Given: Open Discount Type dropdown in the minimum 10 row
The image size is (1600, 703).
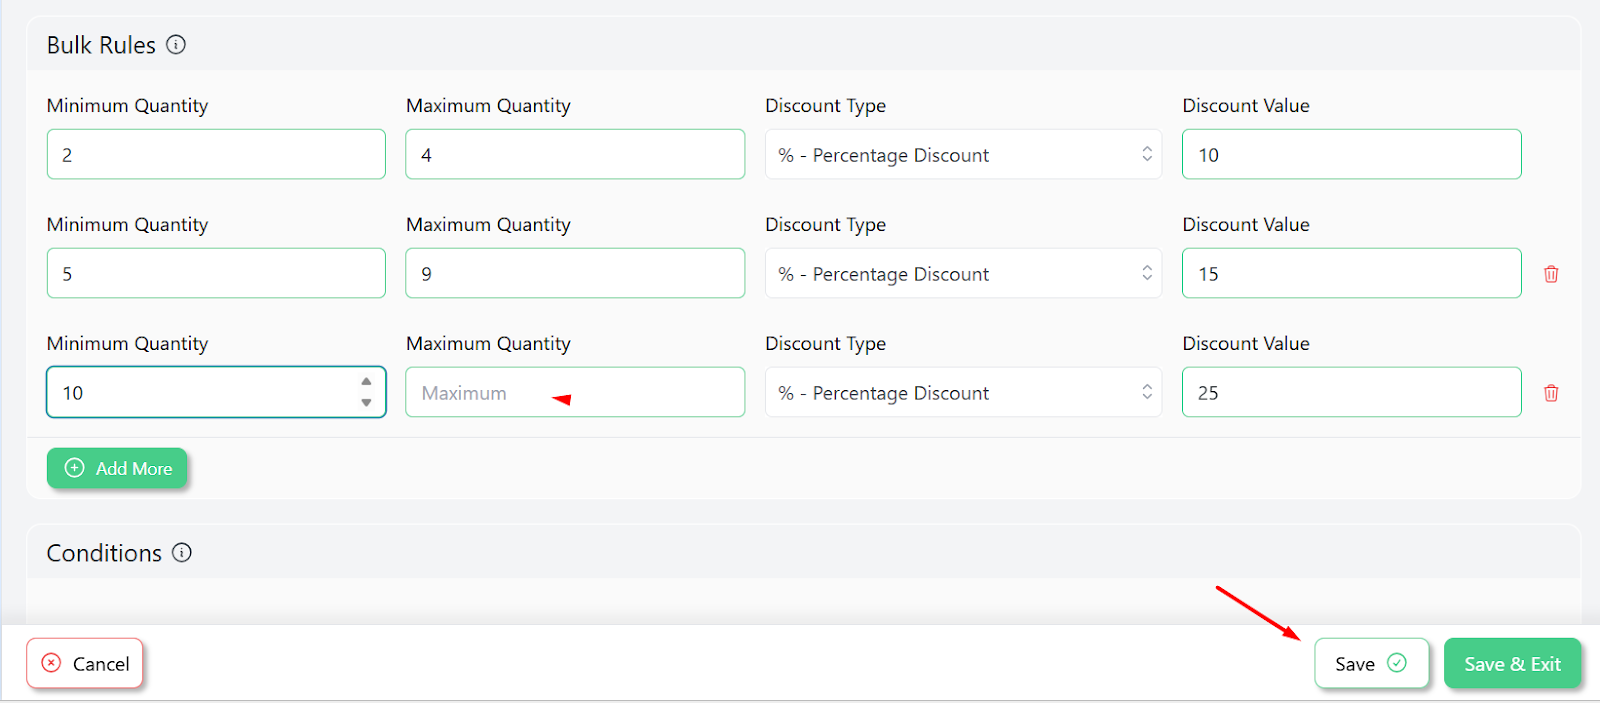Looking at the screenshot, I should click(x=963, y=393).
